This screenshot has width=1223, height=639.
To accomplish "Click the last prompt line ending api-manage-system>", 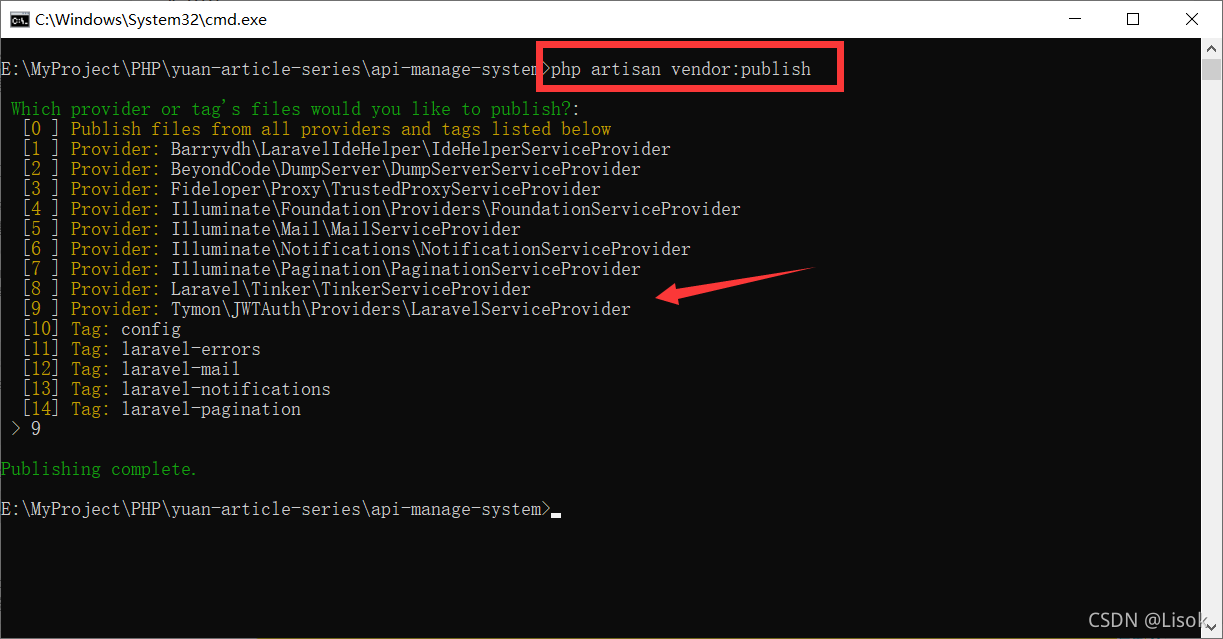I will click(x=275, y=509).
